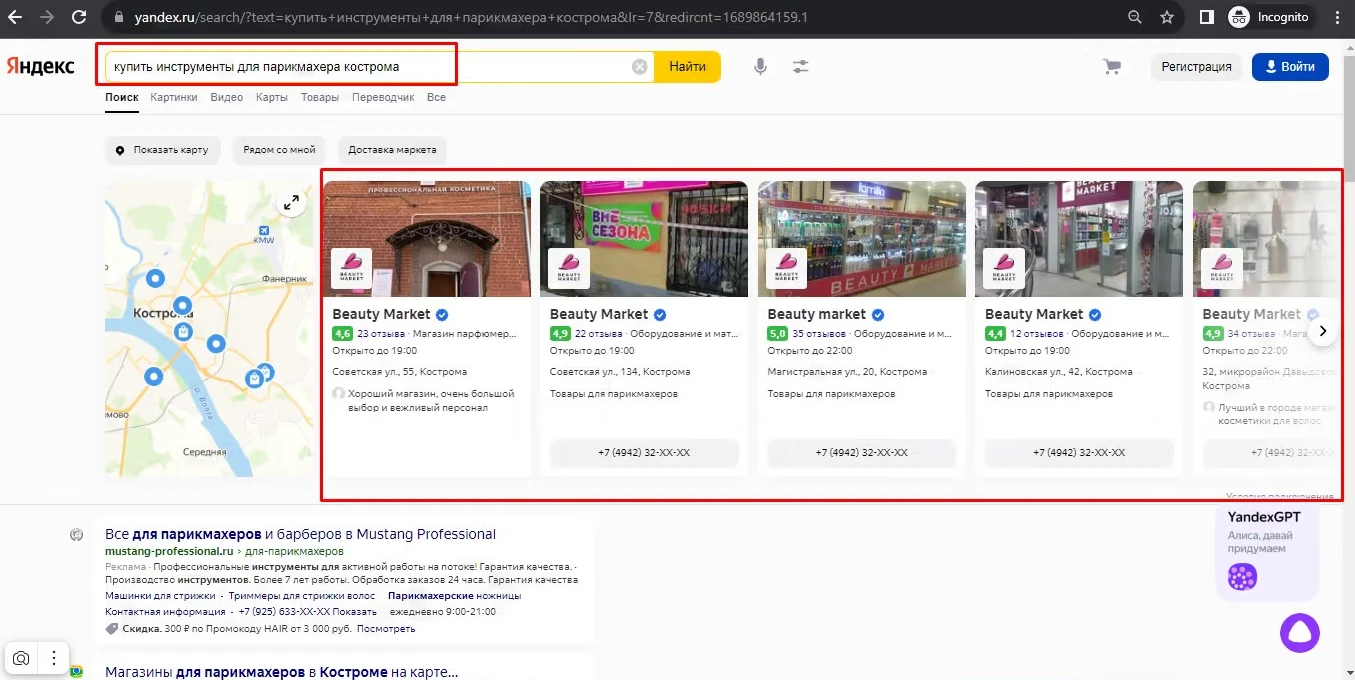Switch to the Товары tab
Viewport: 1355px width, 680px height.
pos(320,97)
